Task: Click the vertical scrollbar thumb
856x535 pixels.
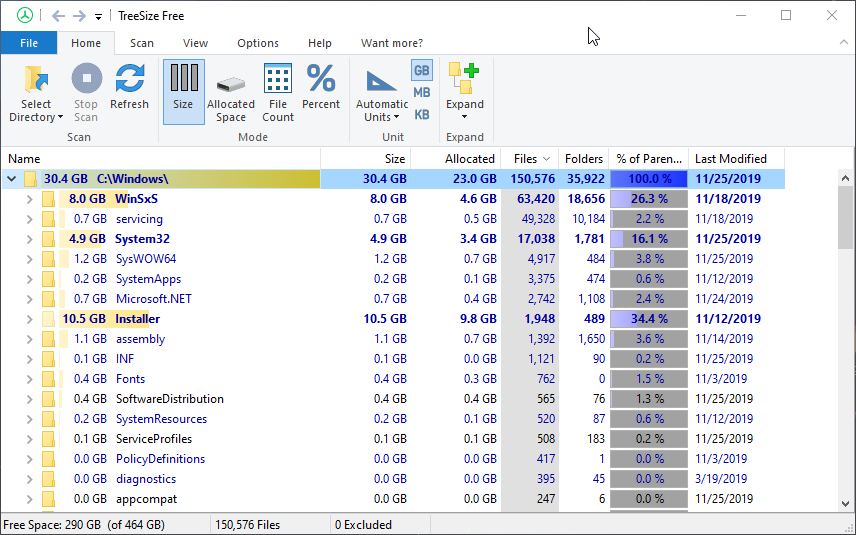Action: tap(845, 217)
